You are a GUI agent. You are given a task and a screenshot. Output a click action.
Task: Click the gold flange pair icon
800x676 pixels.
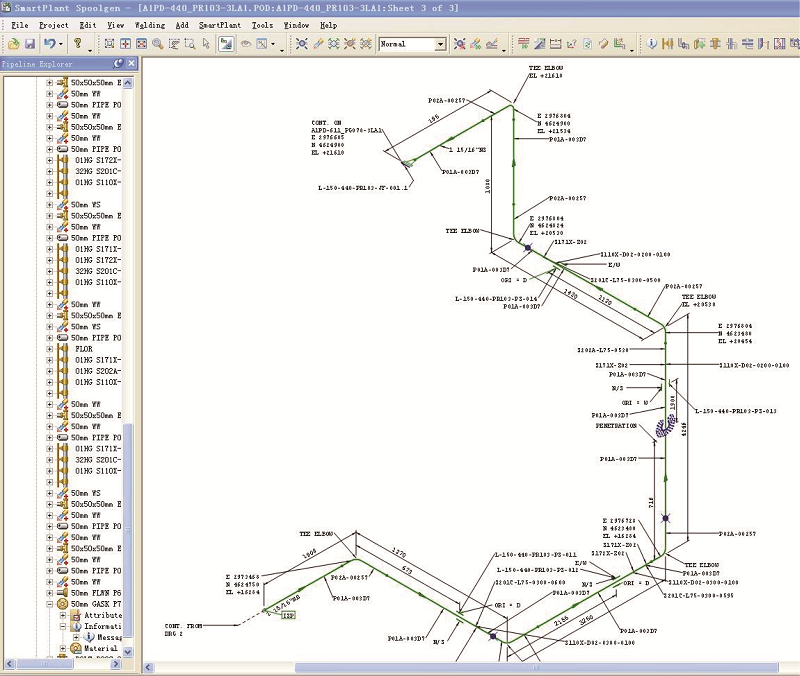coord(667,44)
